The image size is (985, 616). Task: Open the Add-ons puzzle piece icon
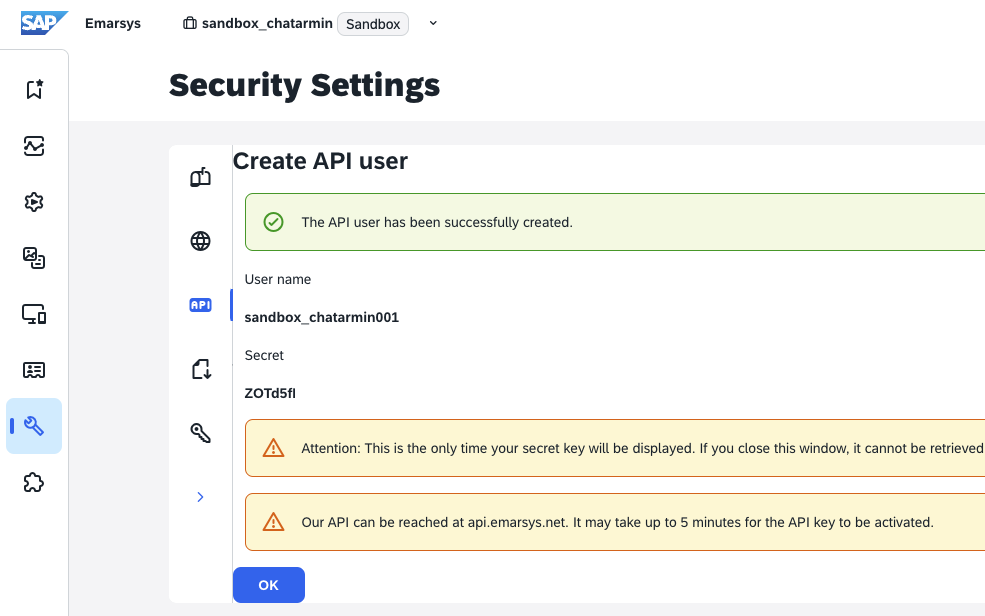pos(34,482)
